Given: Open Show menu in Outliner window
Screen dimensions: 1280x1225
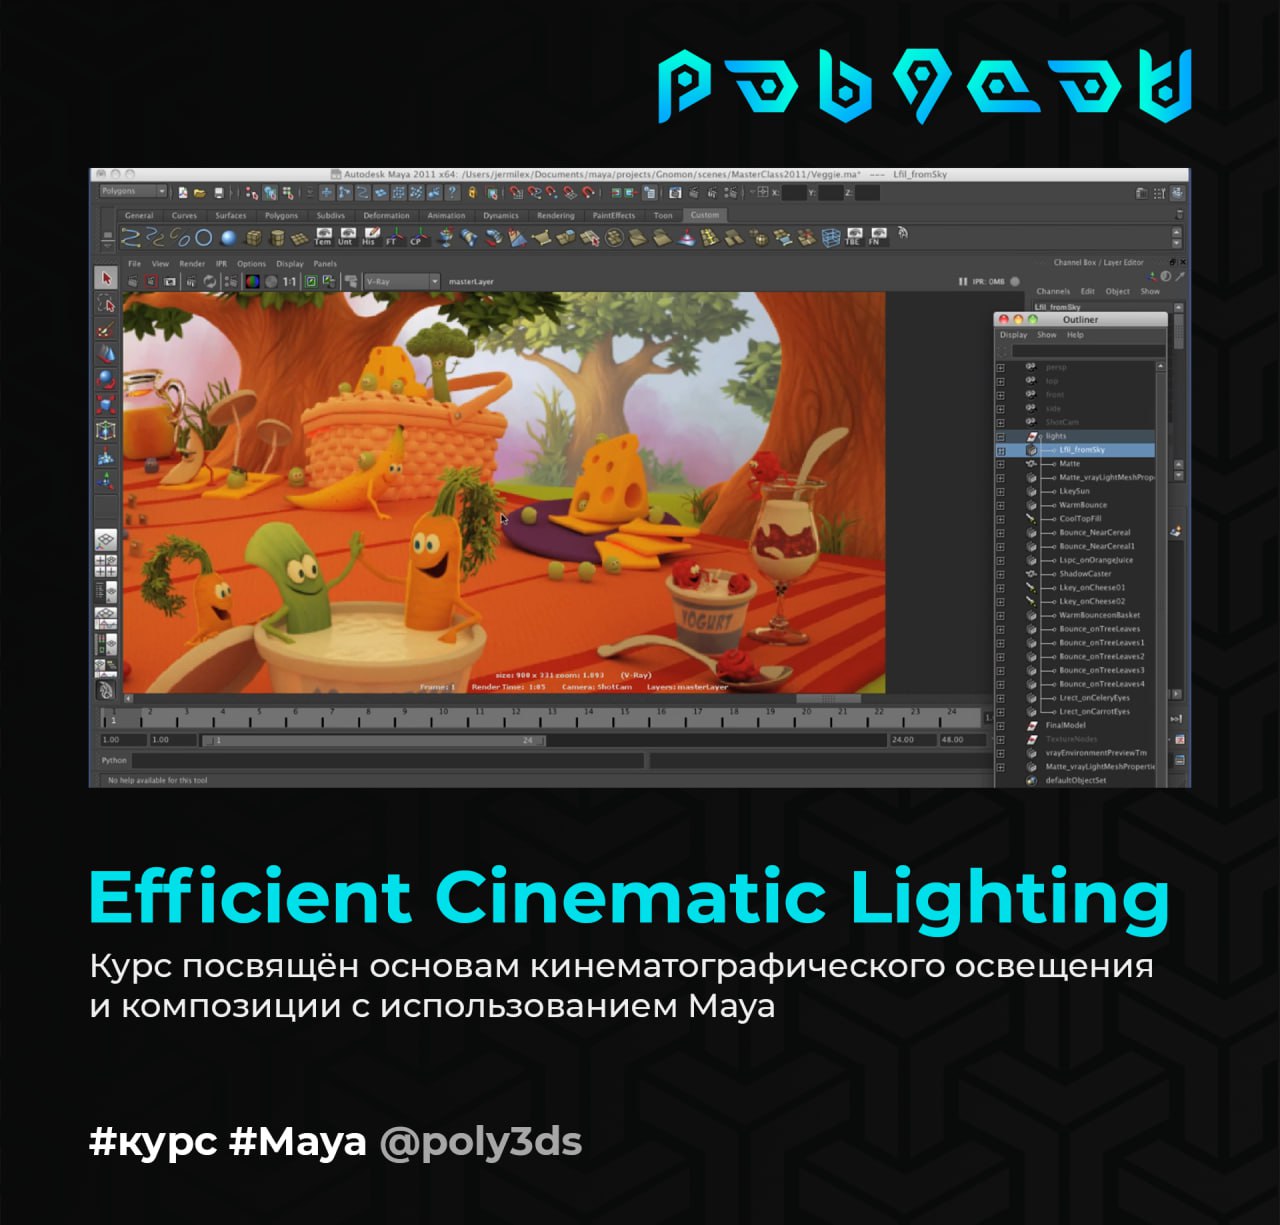Looking at the screenshot, I should [1047, 335].
